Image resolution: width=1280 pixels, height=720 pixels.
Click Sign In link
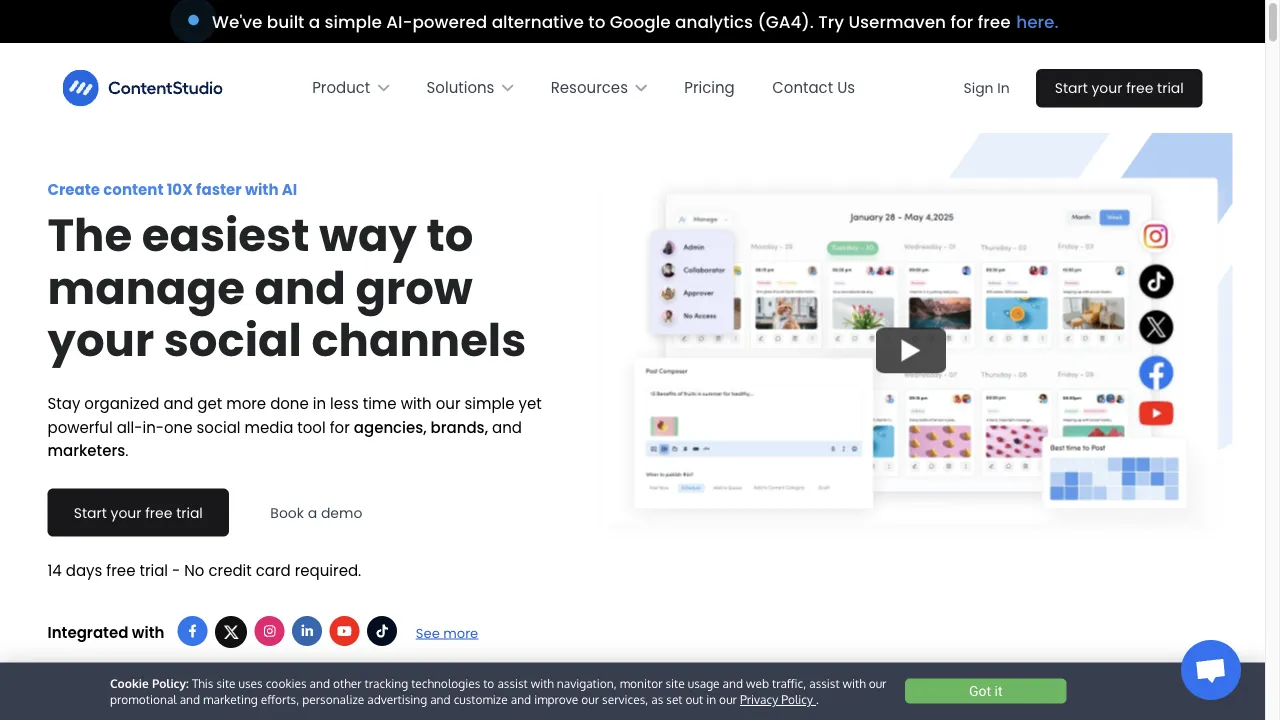pos(986,88)
